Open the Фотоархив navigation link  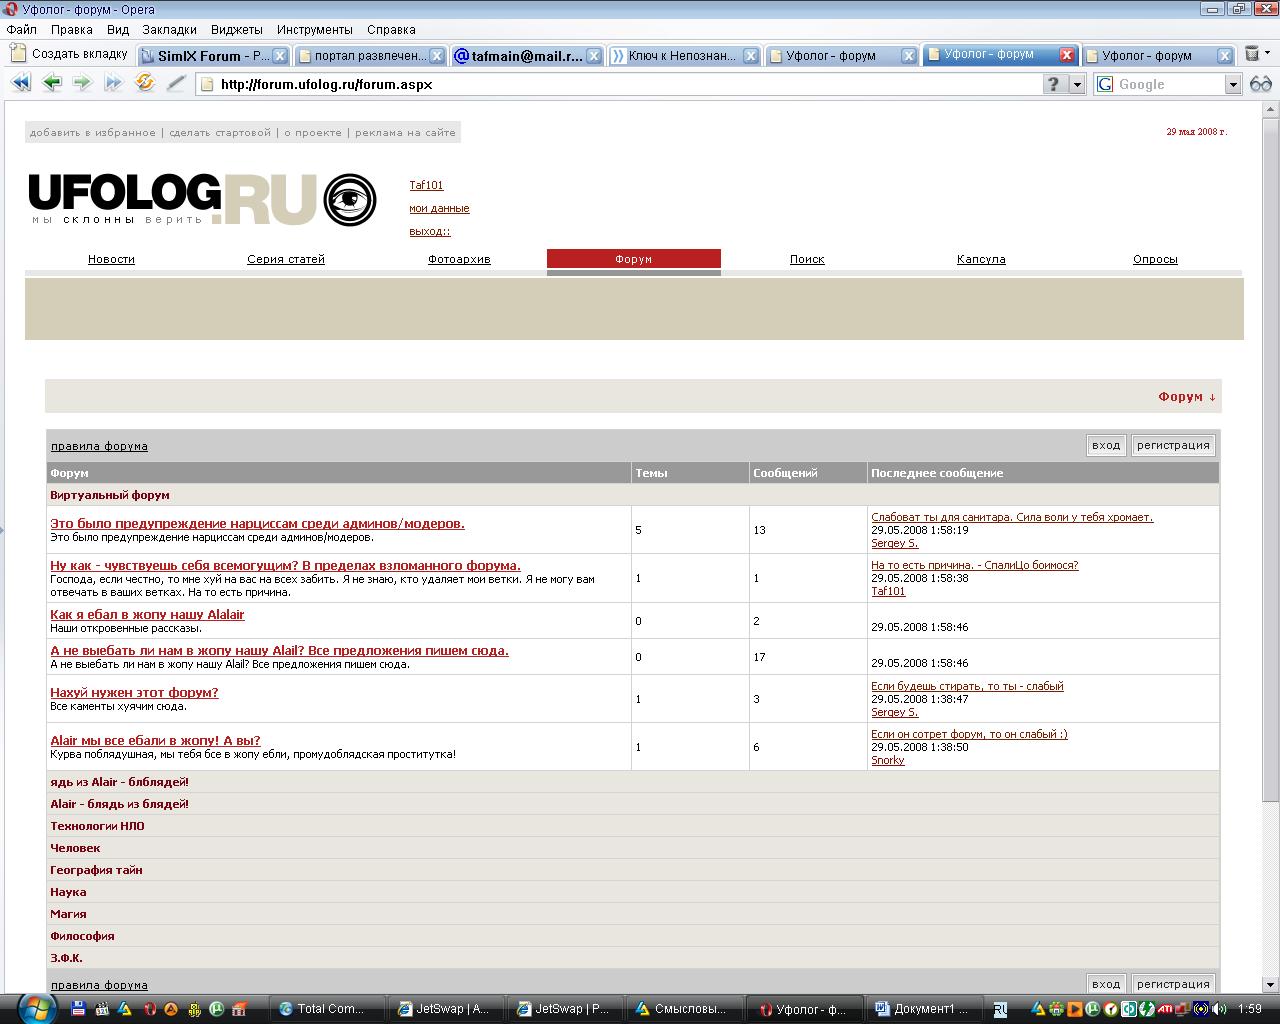click(x=459, y=259)
